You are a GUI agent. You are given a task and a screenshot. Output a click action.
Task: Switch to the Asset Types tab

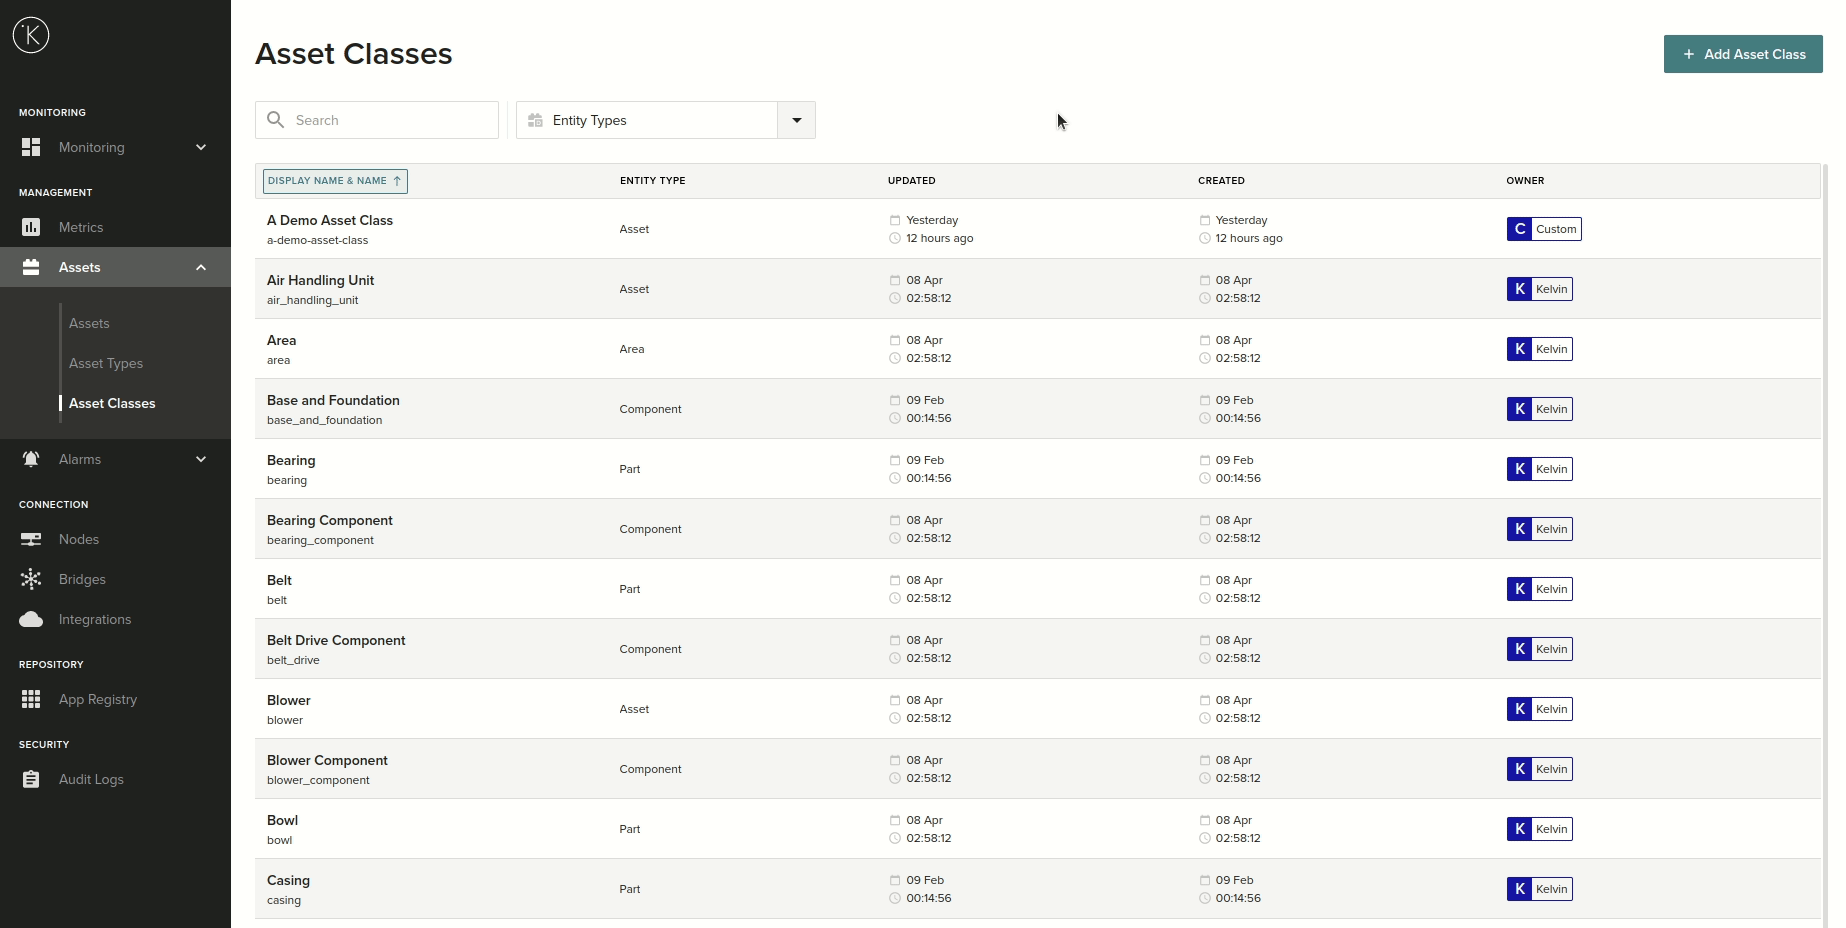(105, 363)
